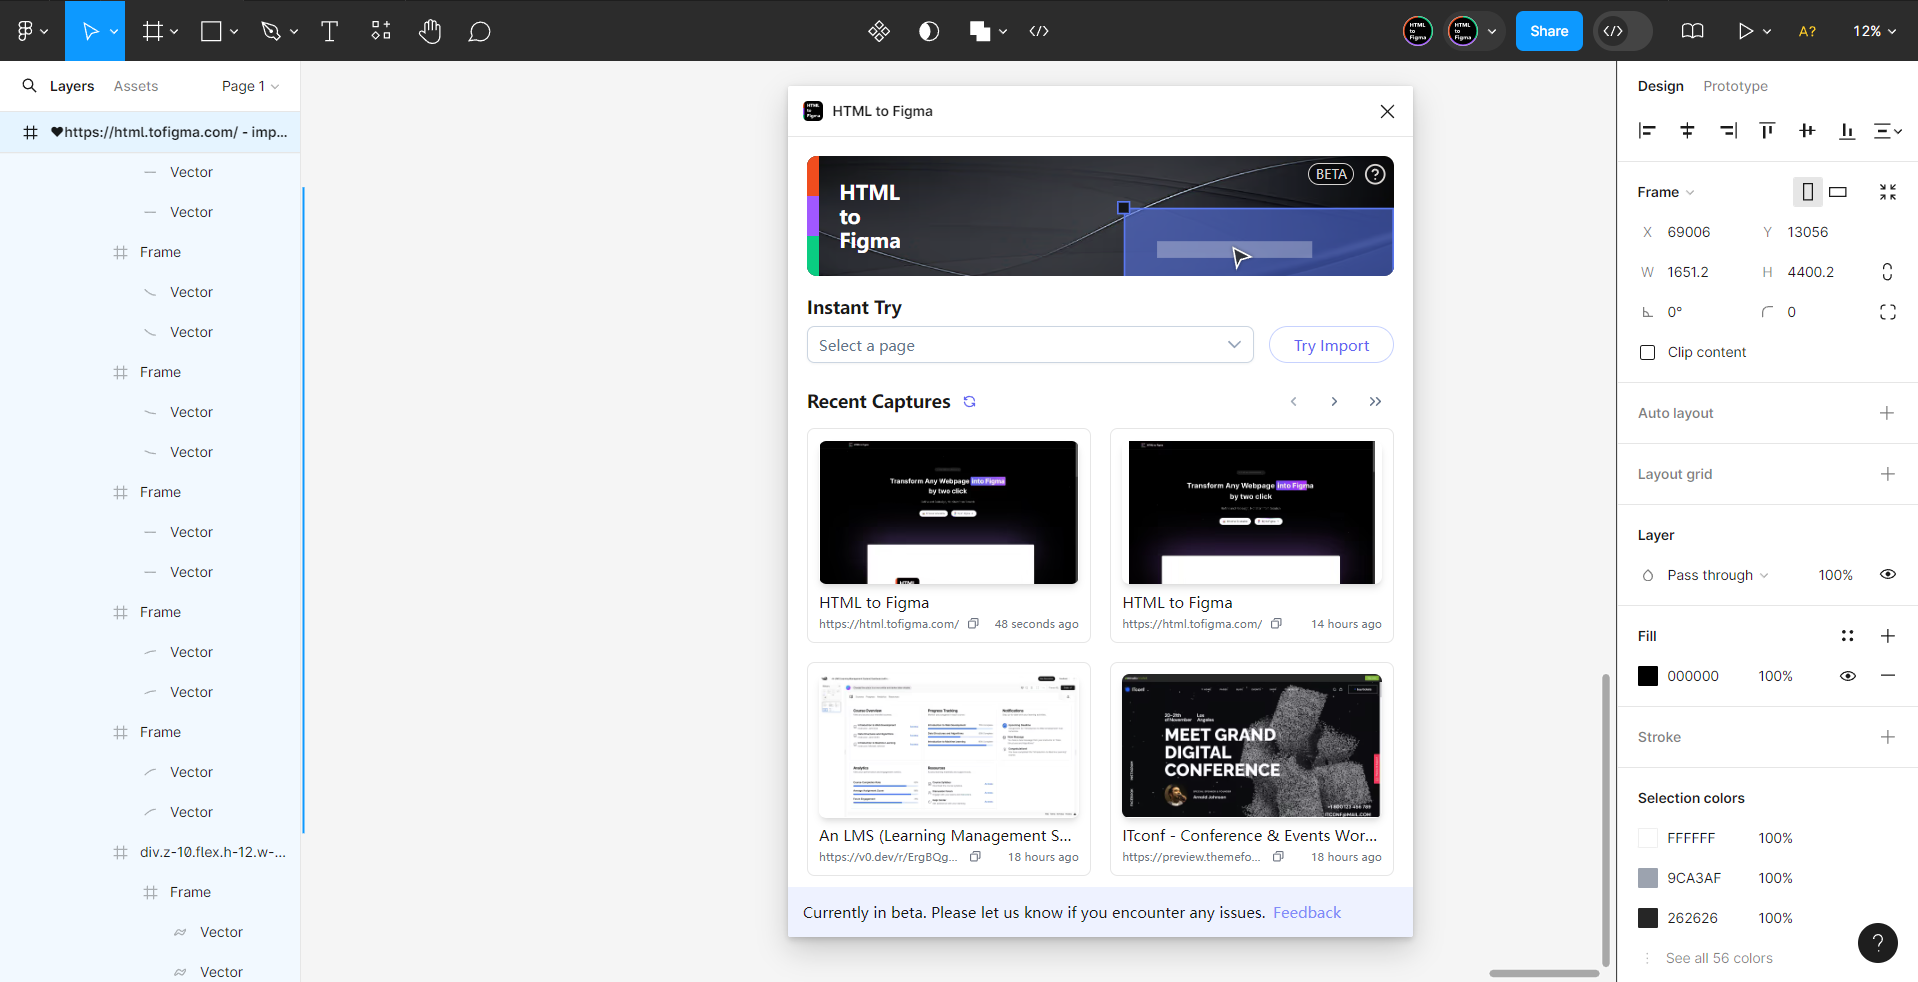Open the Frame type dropdown
Viewport: 1918px width, 982px height.
tap(1666, 192)
